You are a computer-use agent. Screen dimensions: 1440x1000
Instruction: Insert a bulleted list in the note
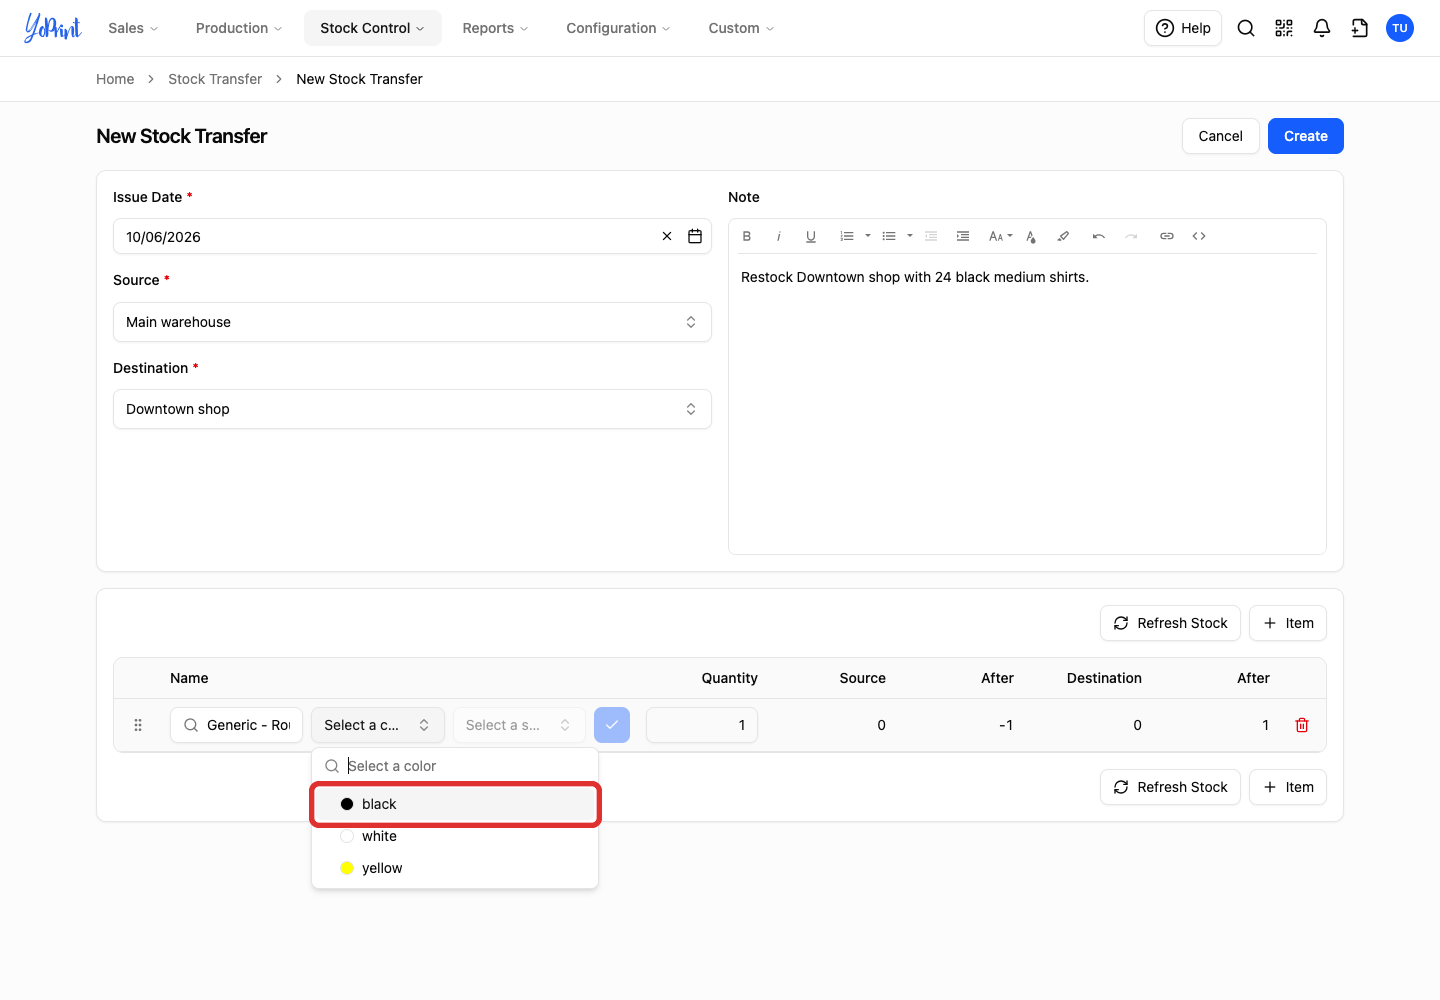click(x=889, y=236)
